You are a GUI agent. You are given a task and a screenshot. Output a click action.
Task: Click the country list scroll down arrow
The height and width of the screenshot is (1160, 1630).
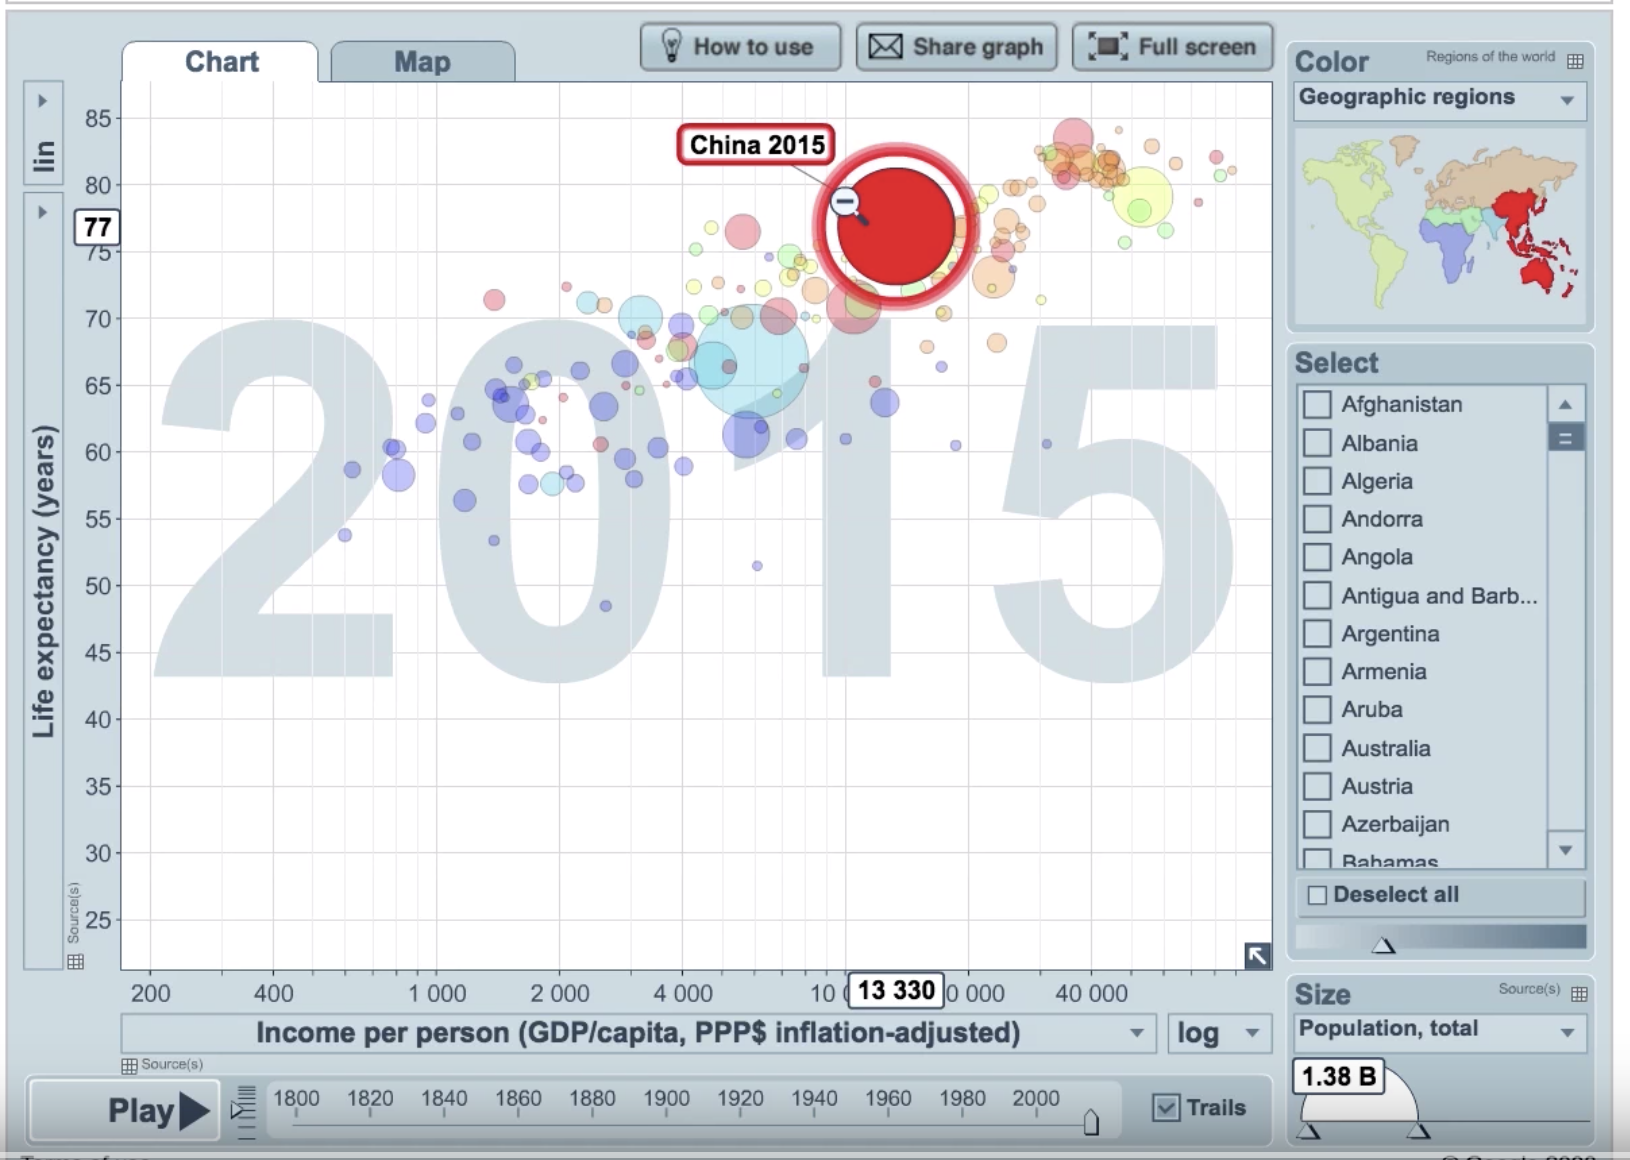pos(1565,850)
